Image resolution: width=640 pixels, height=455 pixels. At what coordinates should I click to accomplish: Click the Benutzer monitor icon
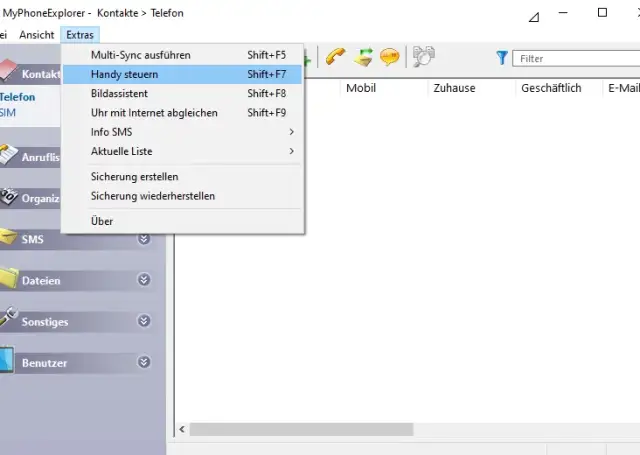coord(7,360)
